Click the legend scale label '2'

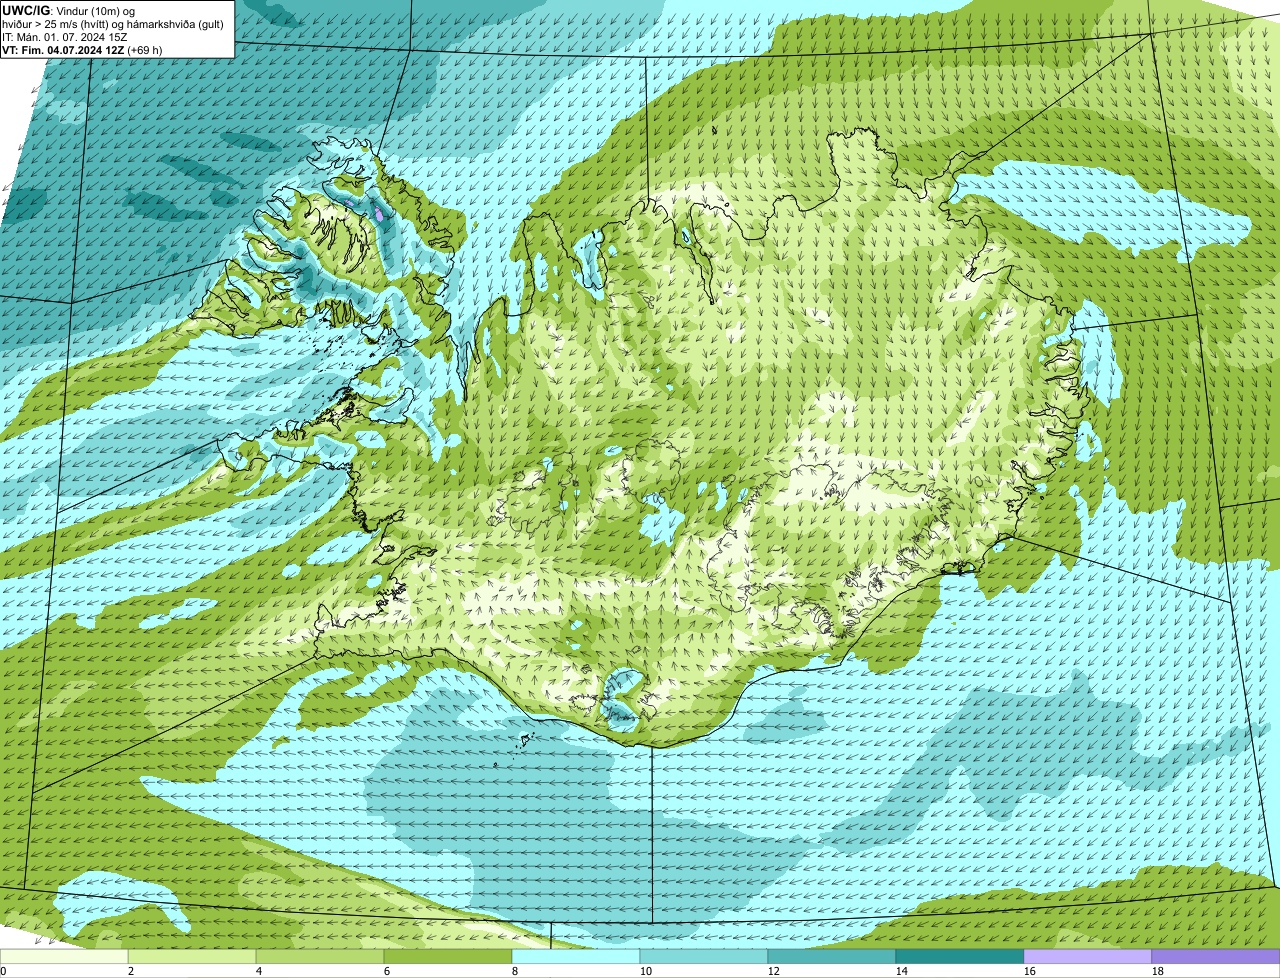pyautogui.click(x=131, y=971)
